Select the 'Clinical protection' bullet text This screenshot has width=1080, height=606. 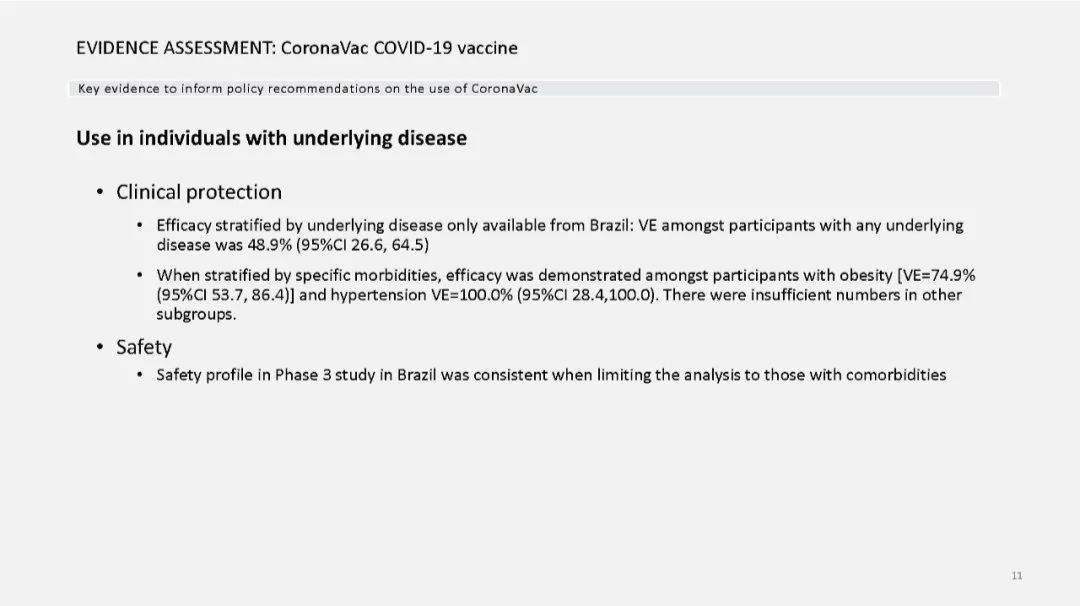198,192
